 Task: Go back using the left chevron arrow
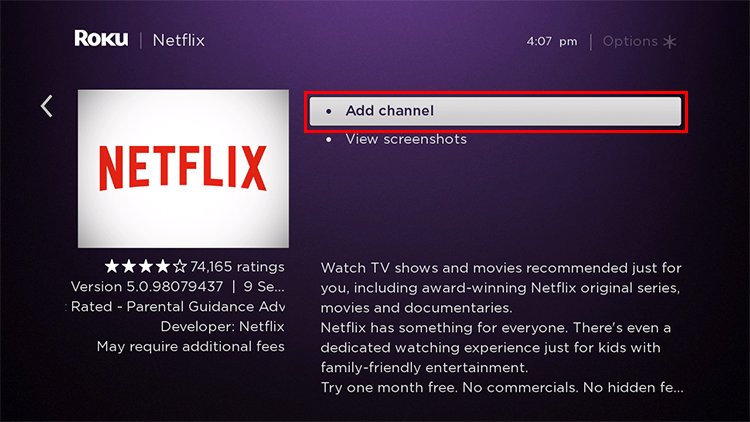(46, 106)
